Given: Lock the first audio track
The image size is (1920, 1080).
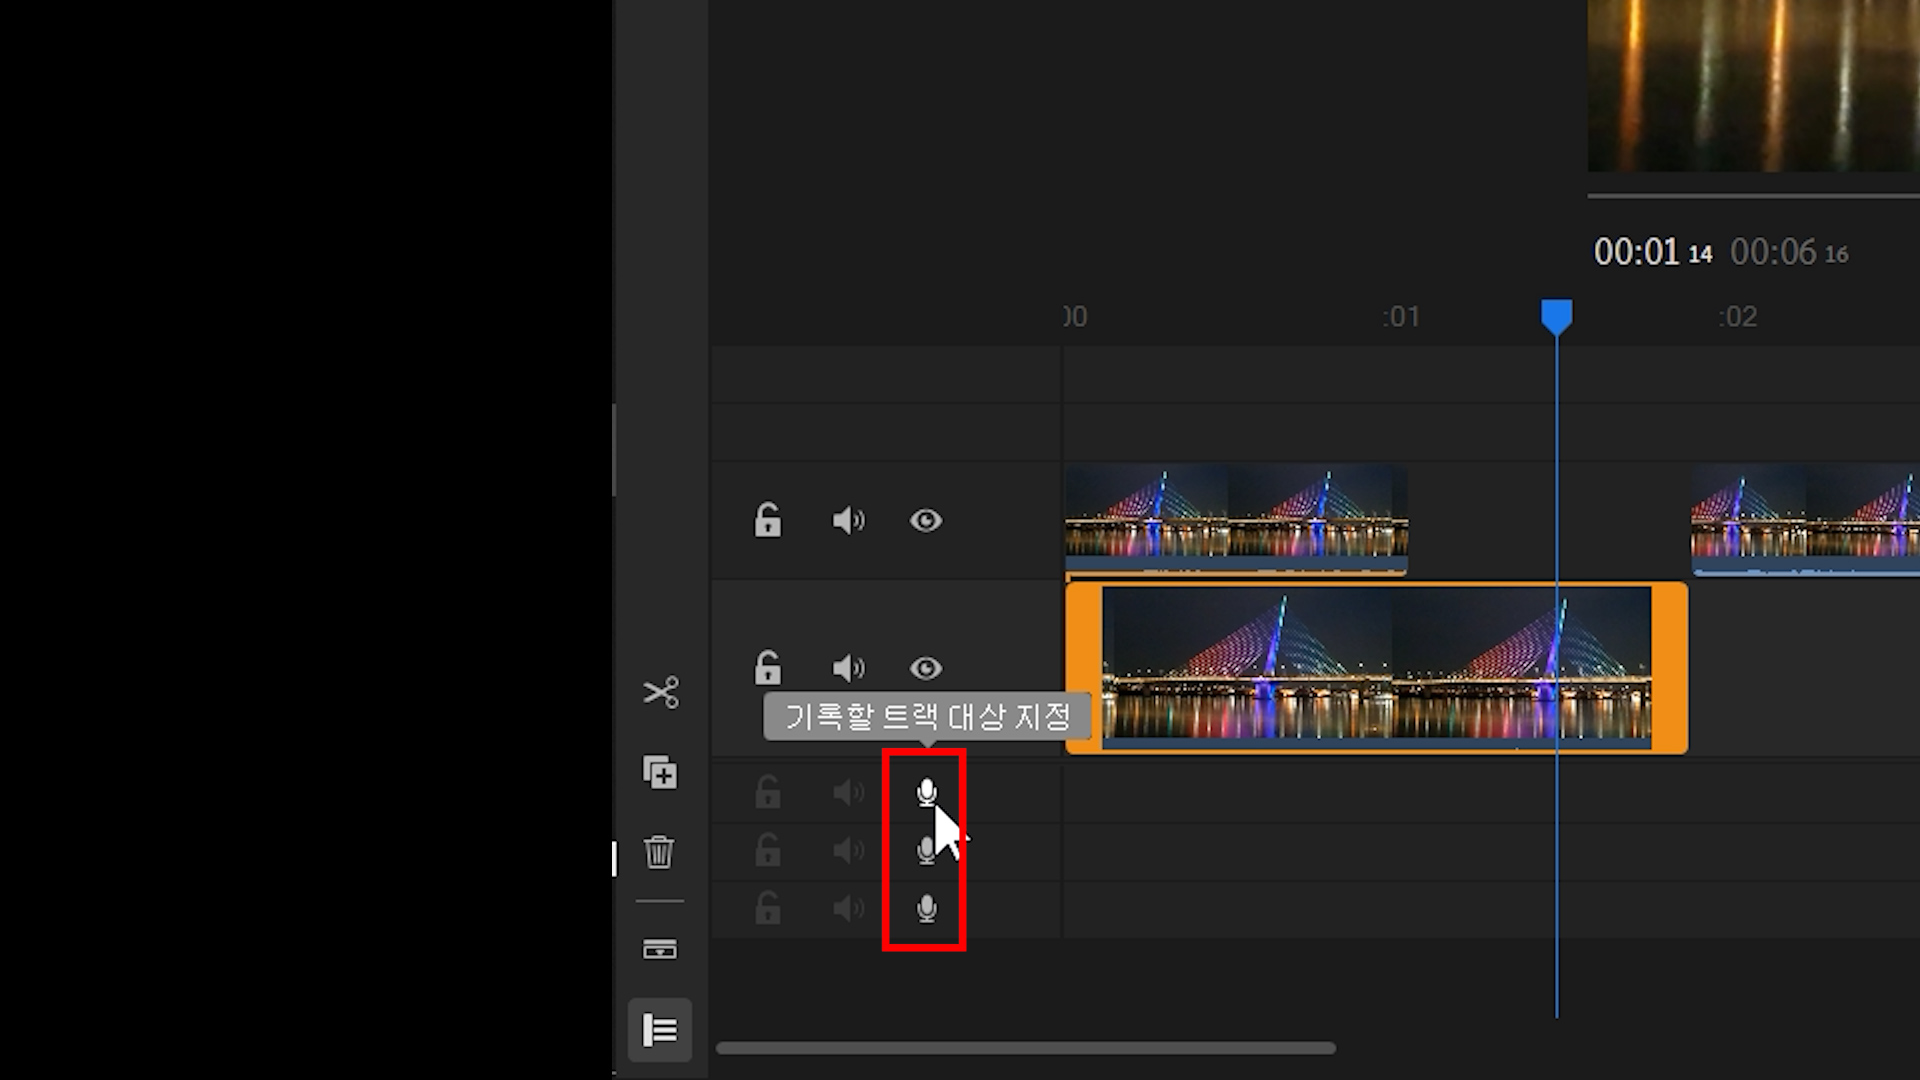Looking at the screenshot, I should (767, 792).
